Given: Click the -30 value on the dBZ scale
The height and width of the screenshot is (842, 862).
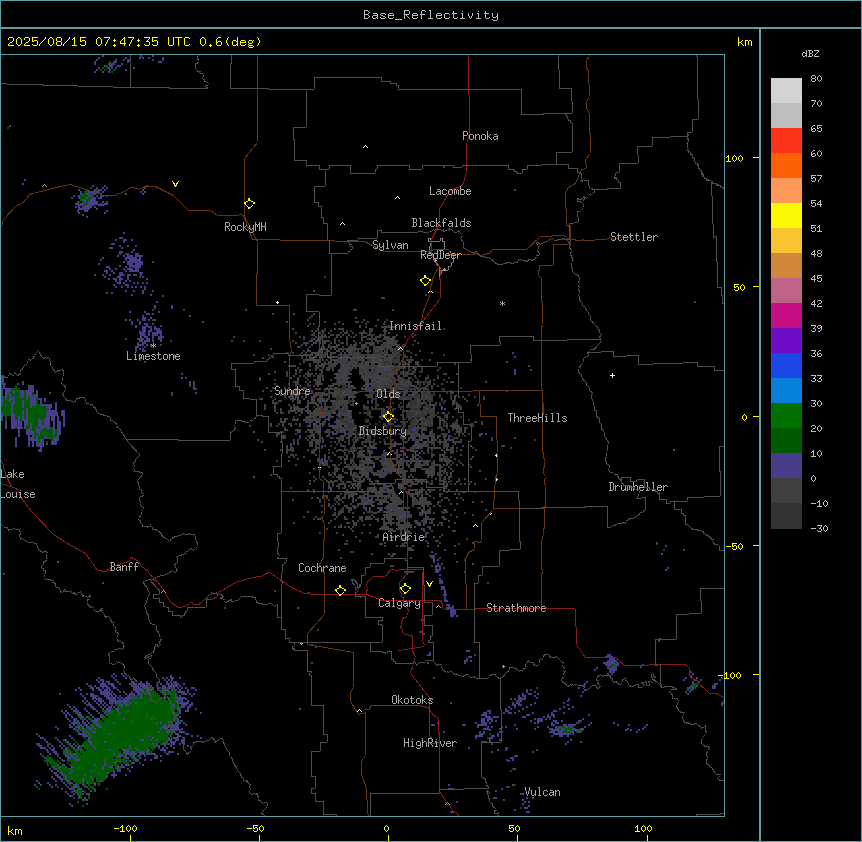Looking at the screenshot, I should [x=819, y=529].
